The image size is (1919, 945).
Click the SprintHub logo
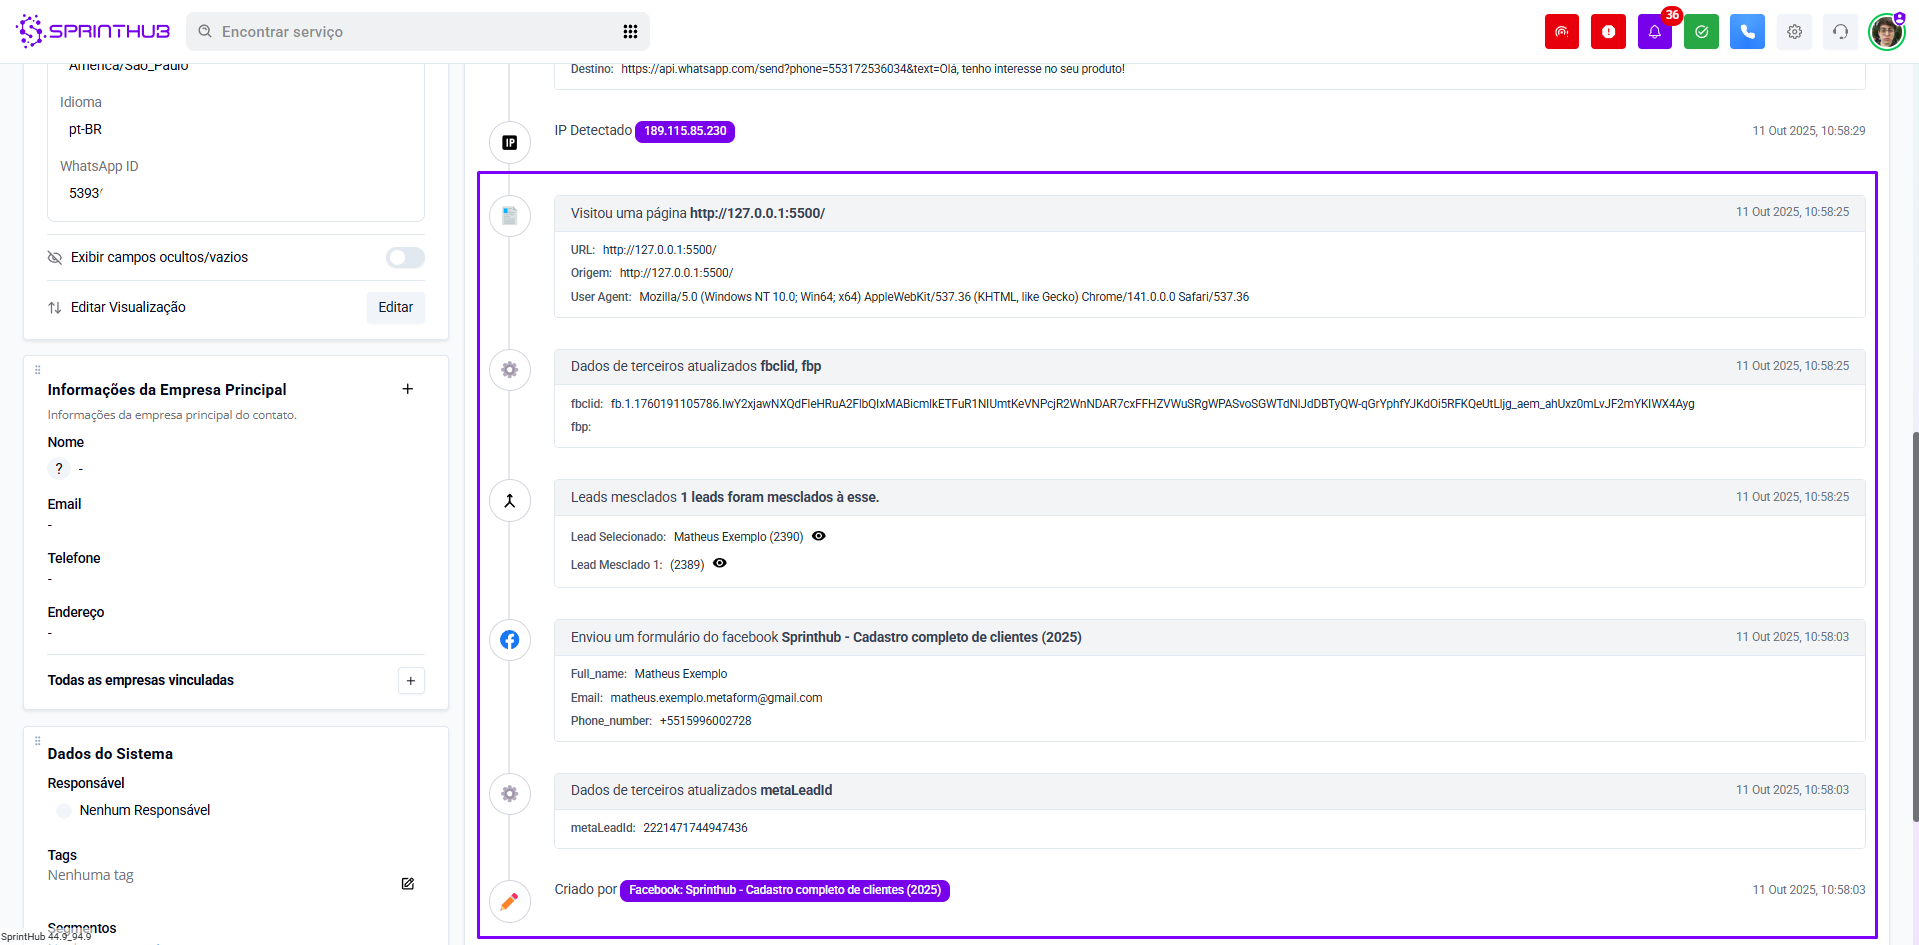tap(94, 32)
